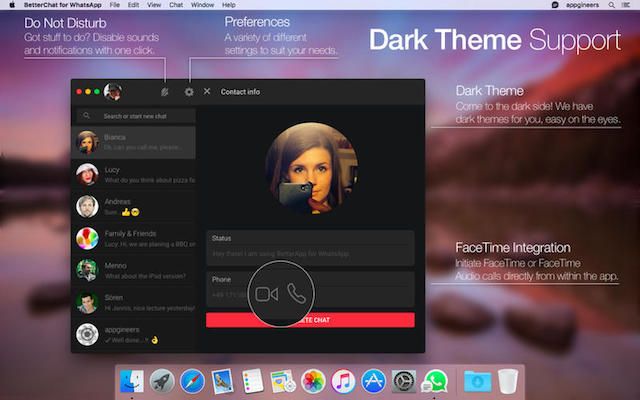The width and height of the screenshot is (640, 400).
Task: Start a FaceTime video call
Action: 267,294
